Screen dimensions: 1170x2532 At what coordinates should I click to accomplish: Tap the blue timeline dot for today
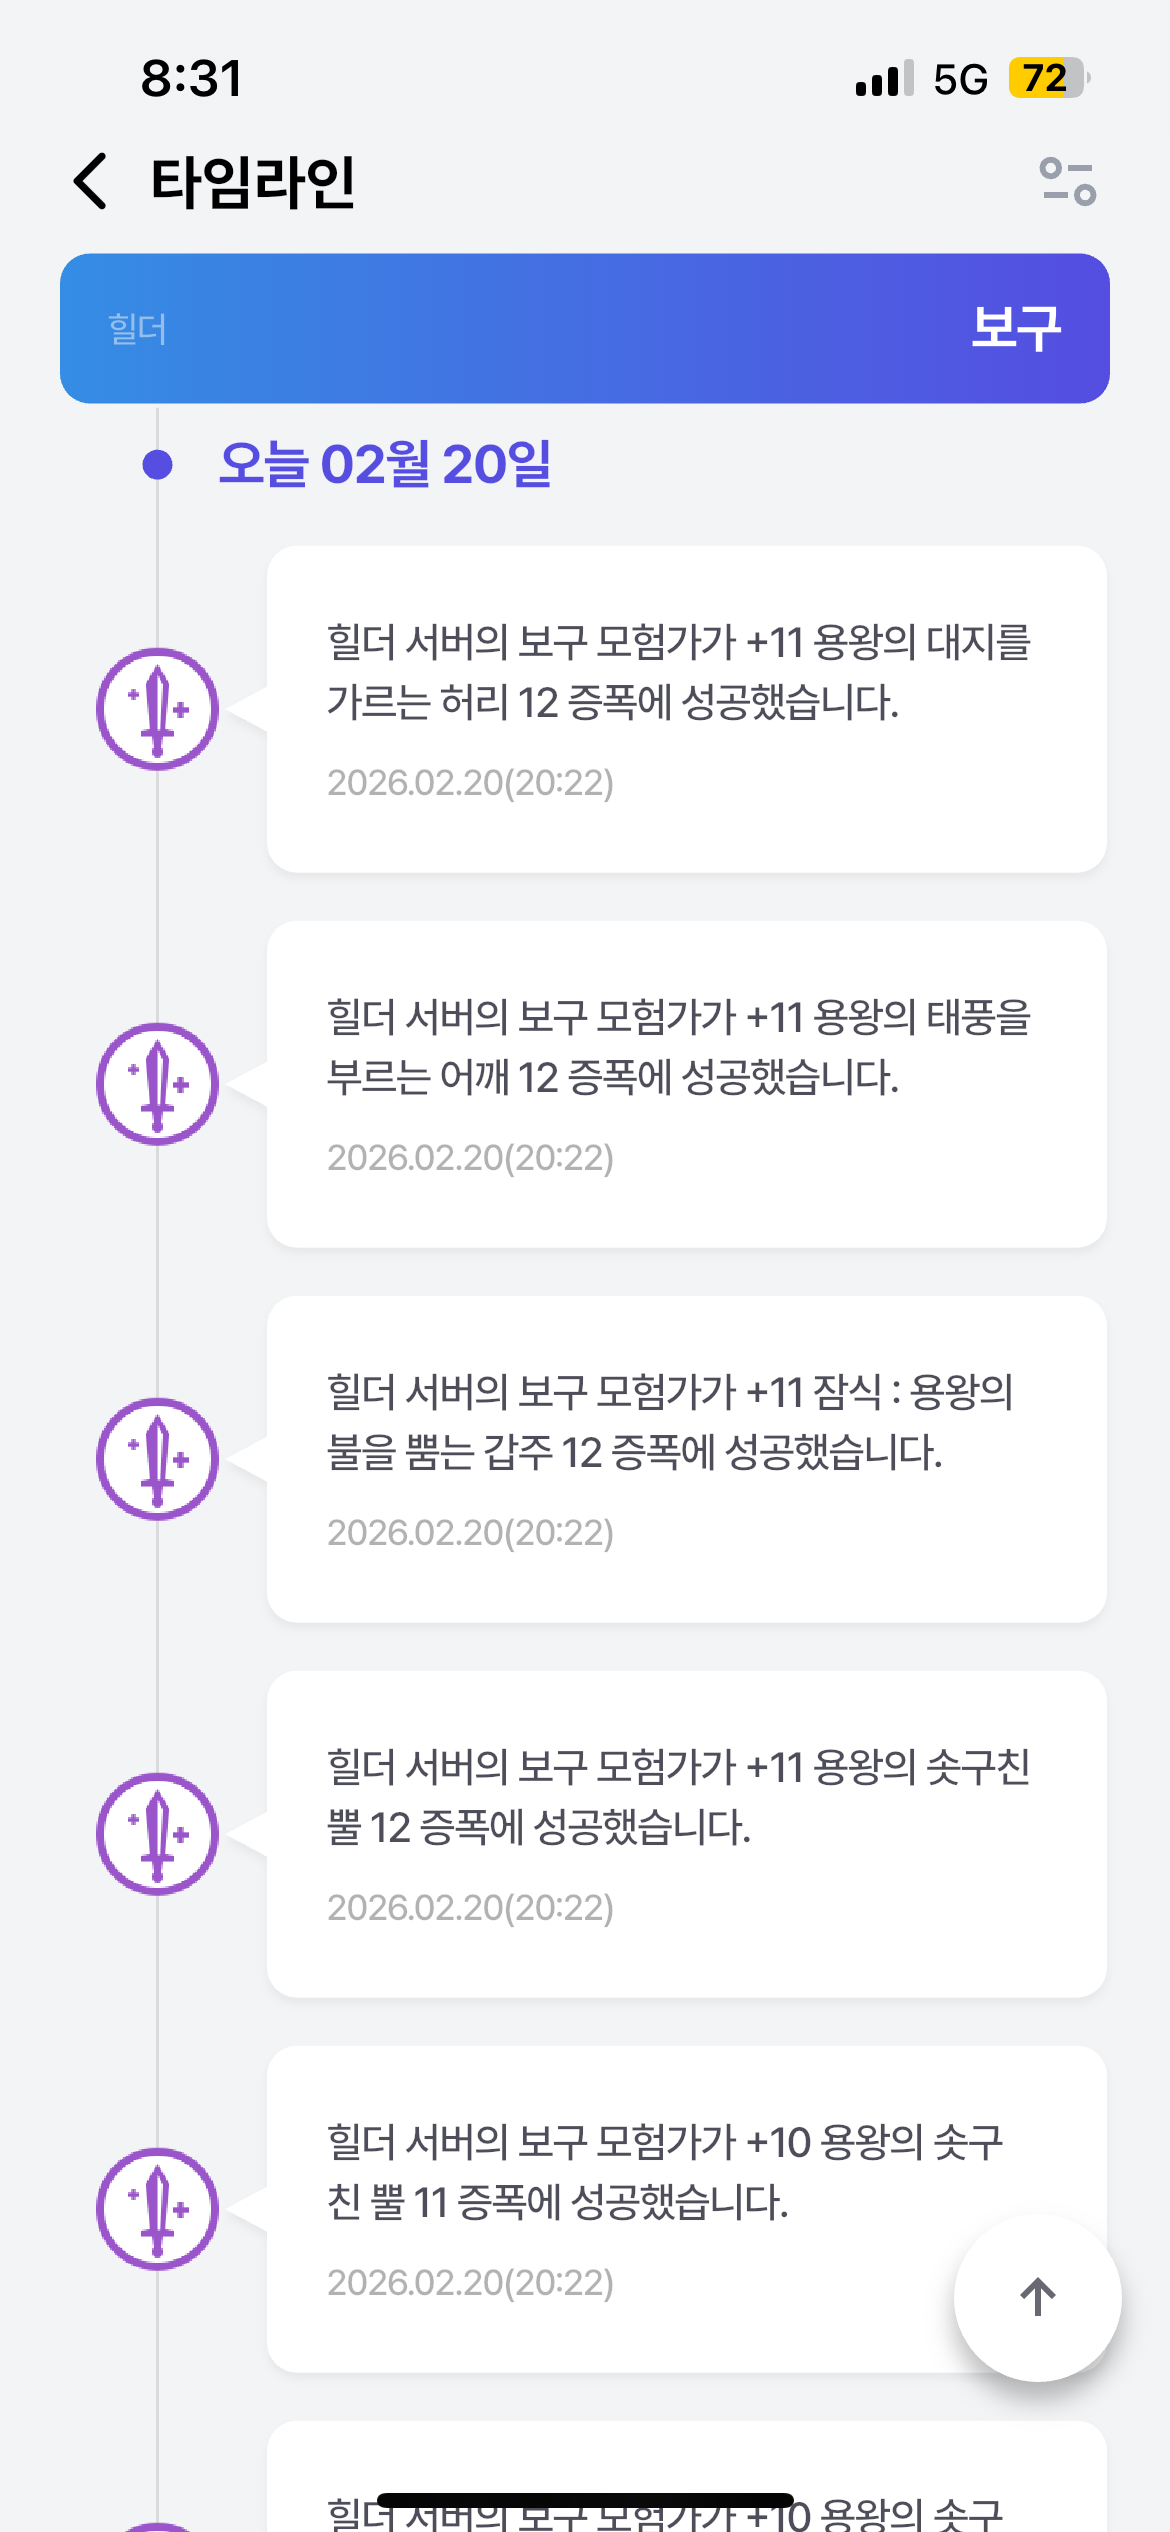point(158,464)
